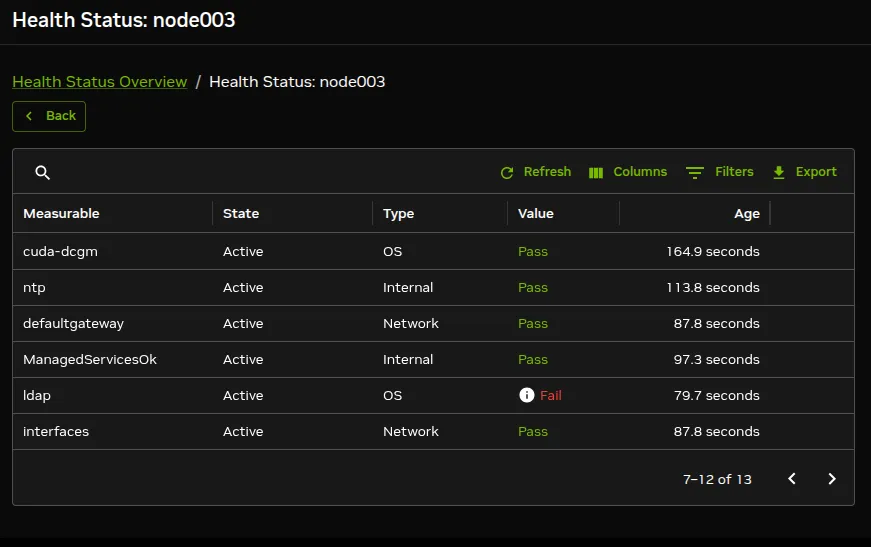The height and width of the screenshot is (547, 871).
Task: Click the OS type in ldap row
Action: (x=392, y=395)
